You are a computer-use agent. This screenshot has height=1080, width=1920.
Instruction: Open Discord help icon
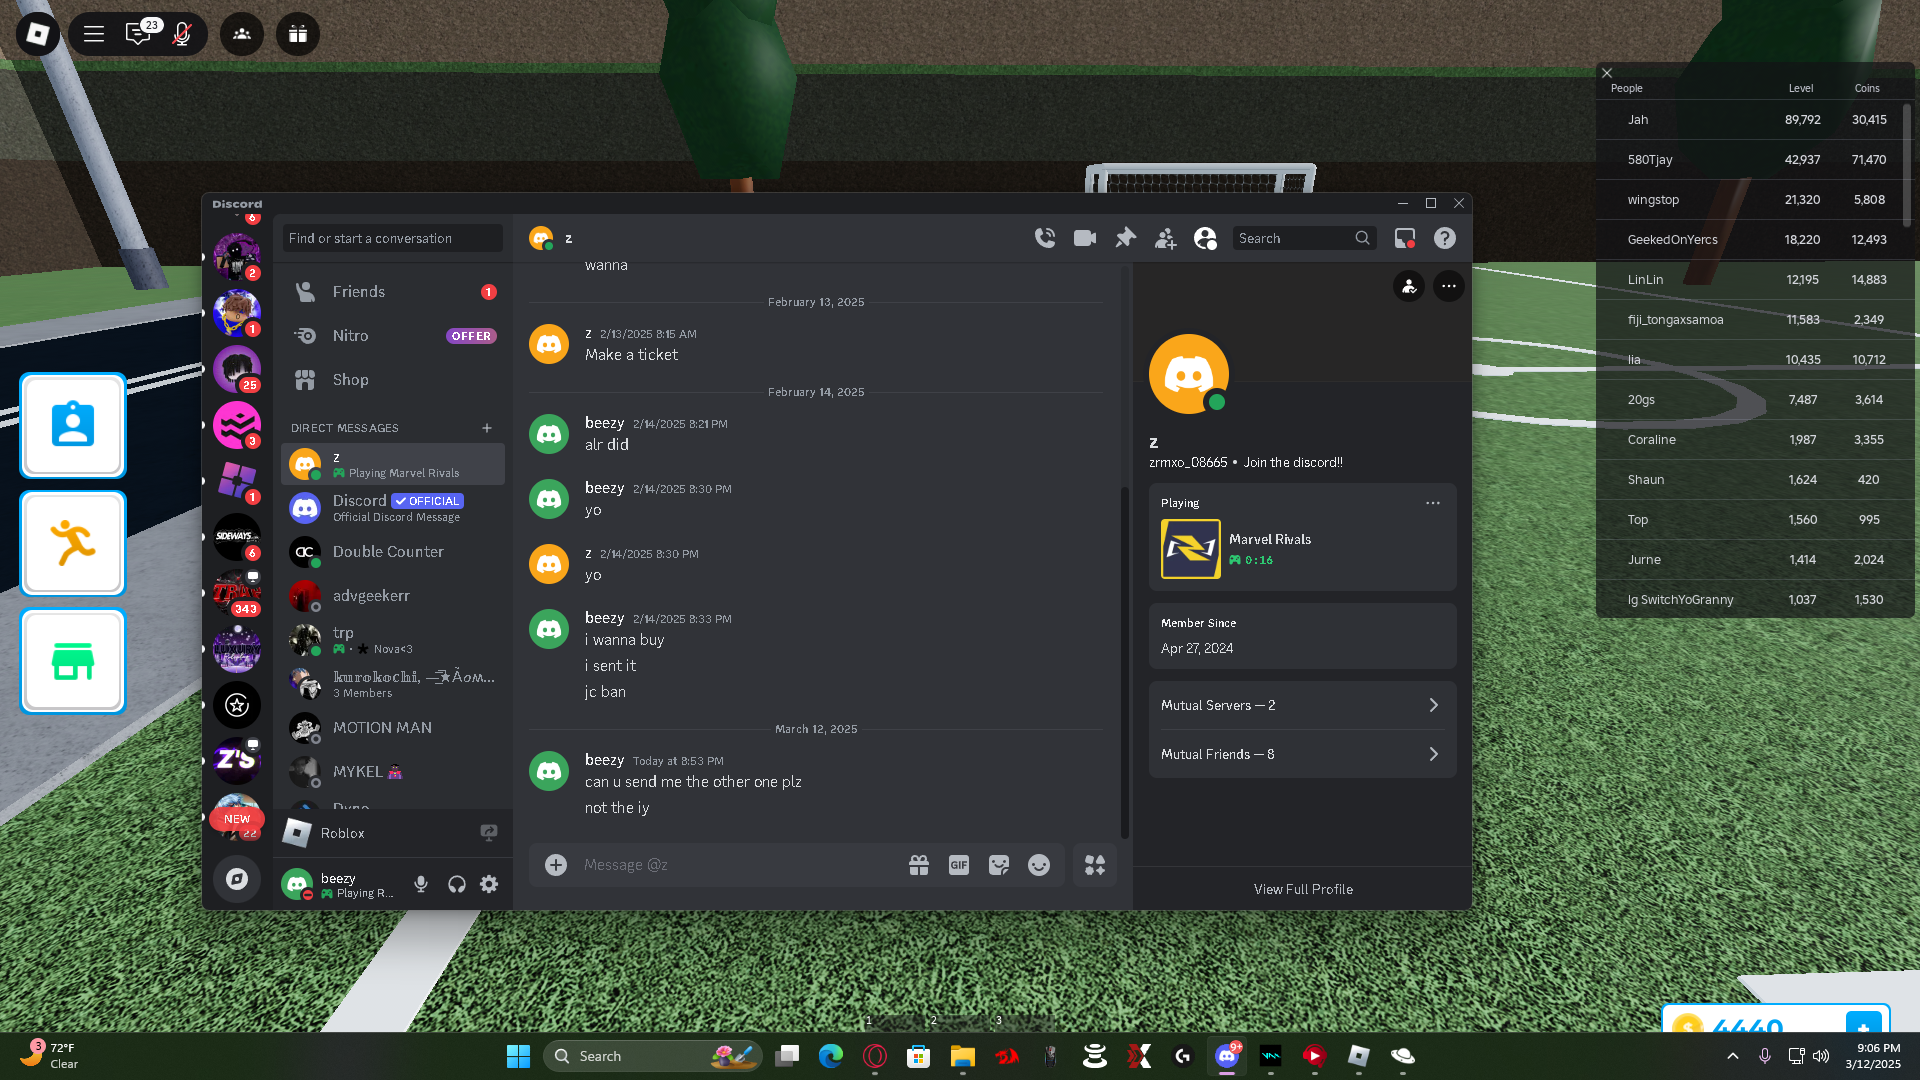point(1445,238)
